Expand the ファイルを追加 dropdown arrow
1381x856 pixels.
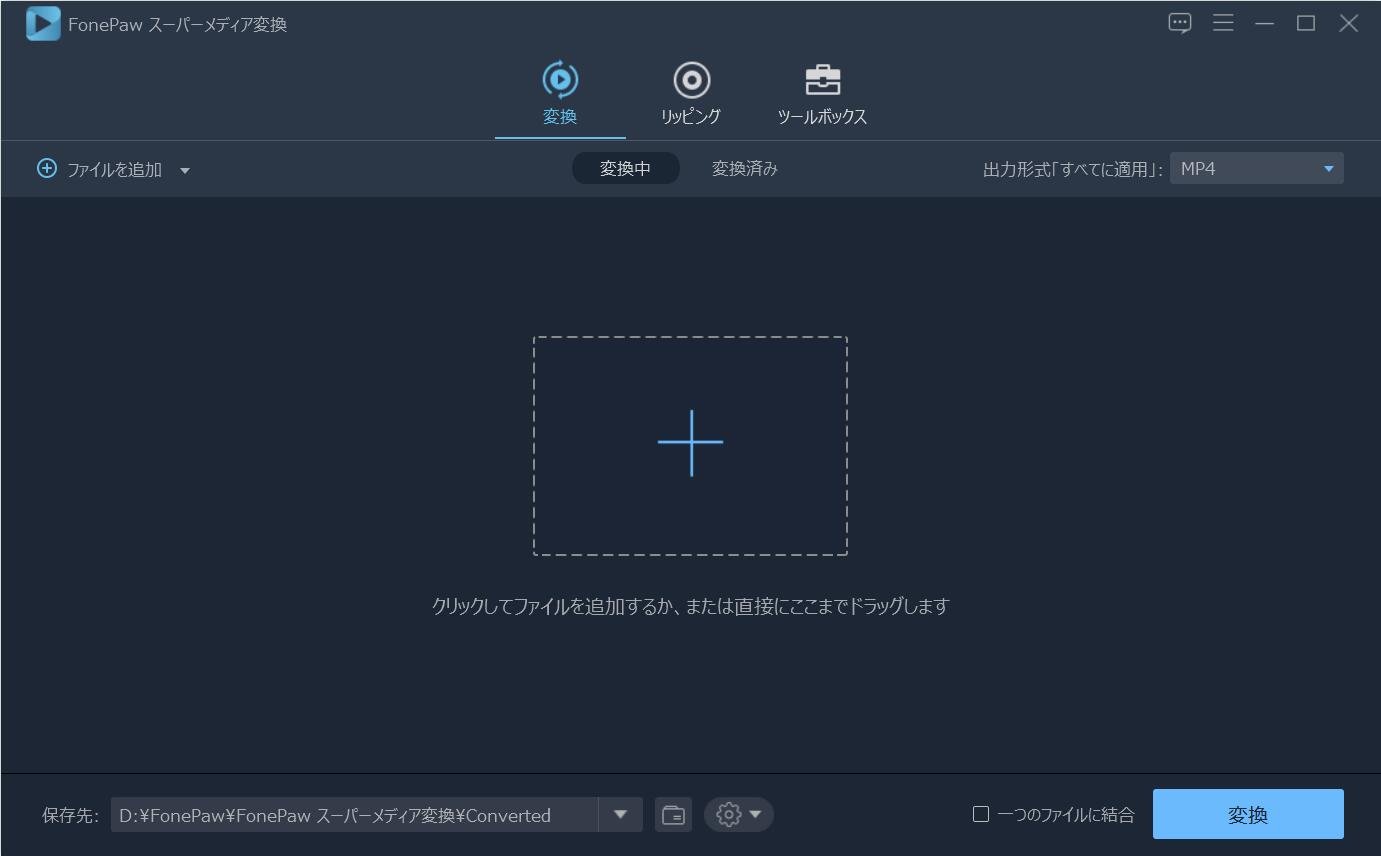(184, 170)
